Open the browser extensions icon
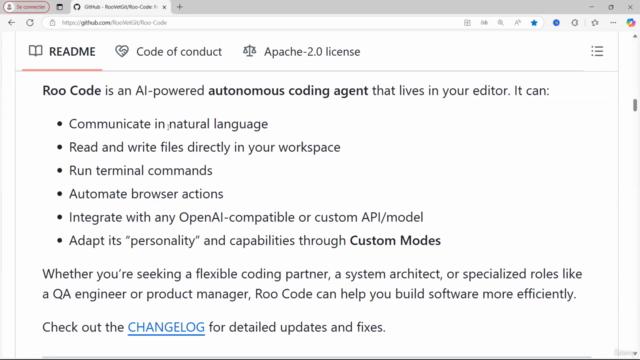640x360 pixels. click(575, 23)
